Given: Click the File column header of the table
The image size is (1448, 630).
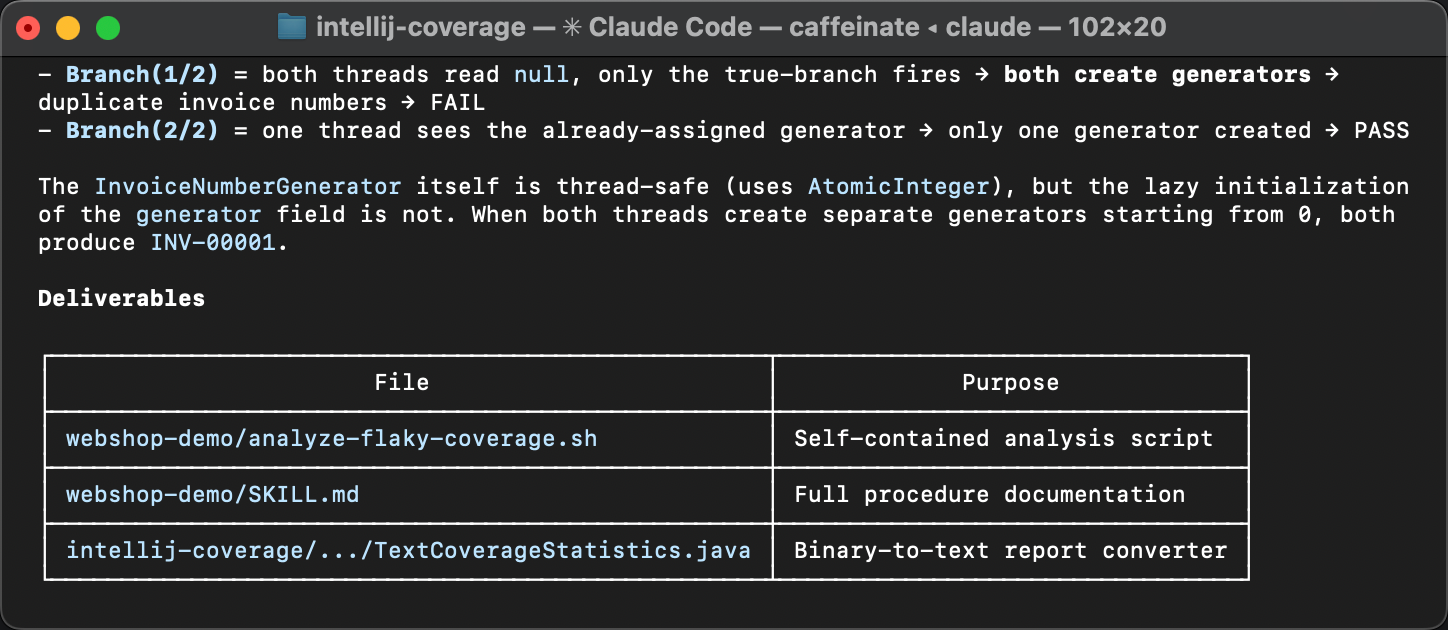Looking at the screenshot, I should (404, 383).
